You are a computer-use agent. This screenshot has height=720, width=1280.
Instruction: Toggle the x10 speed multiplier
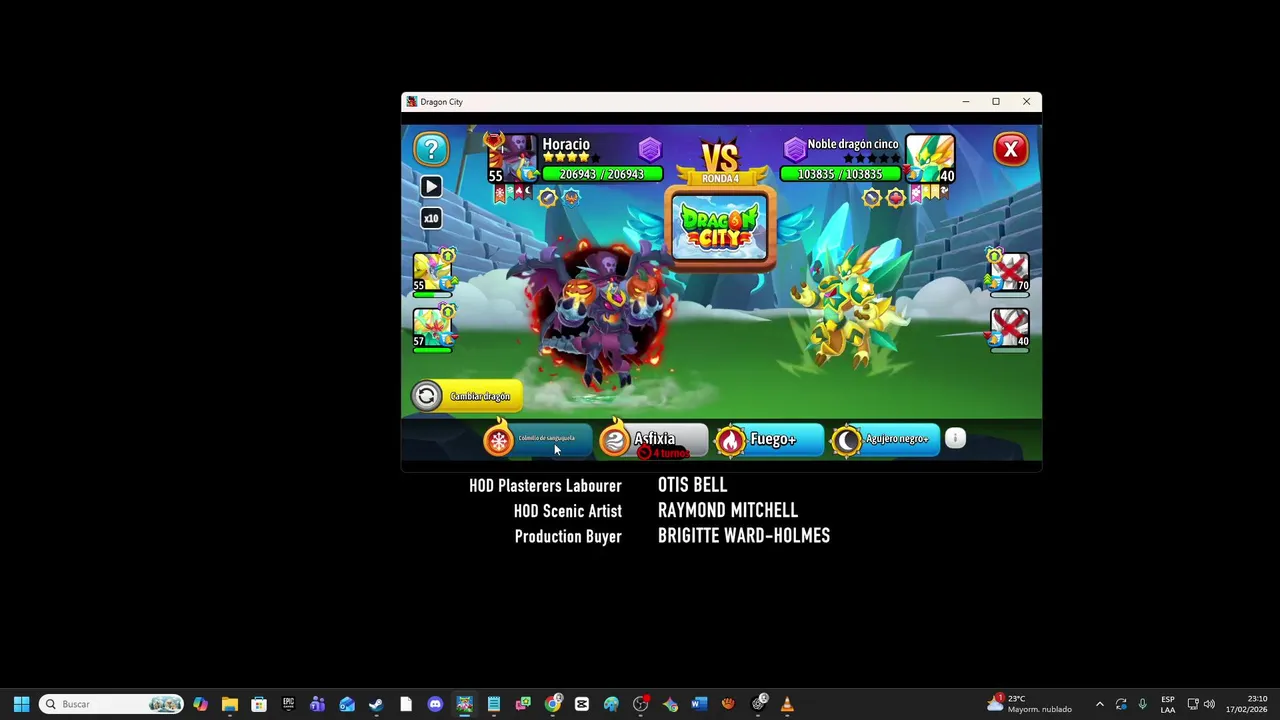coord(431,218)
